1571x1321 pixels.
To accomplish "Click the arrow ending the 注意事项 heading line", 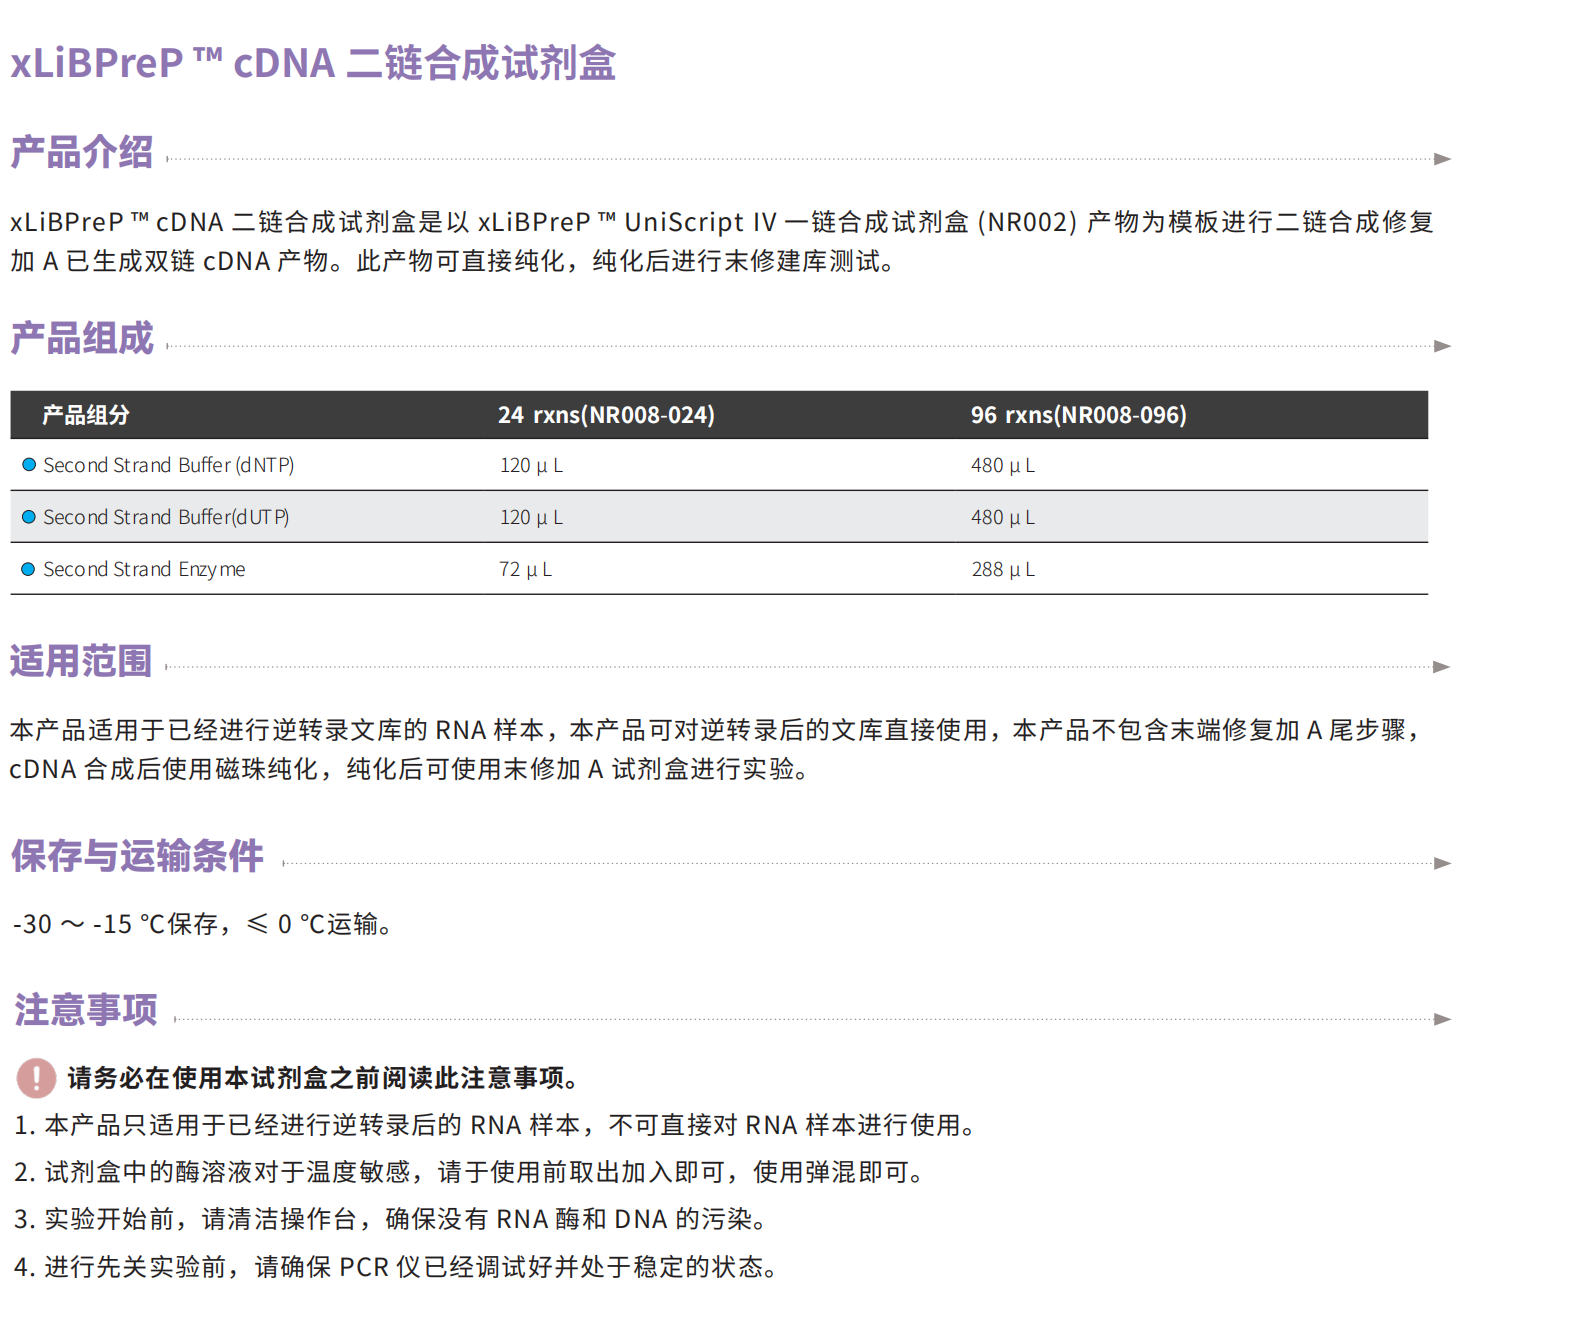I will tap(1442, 1019).
